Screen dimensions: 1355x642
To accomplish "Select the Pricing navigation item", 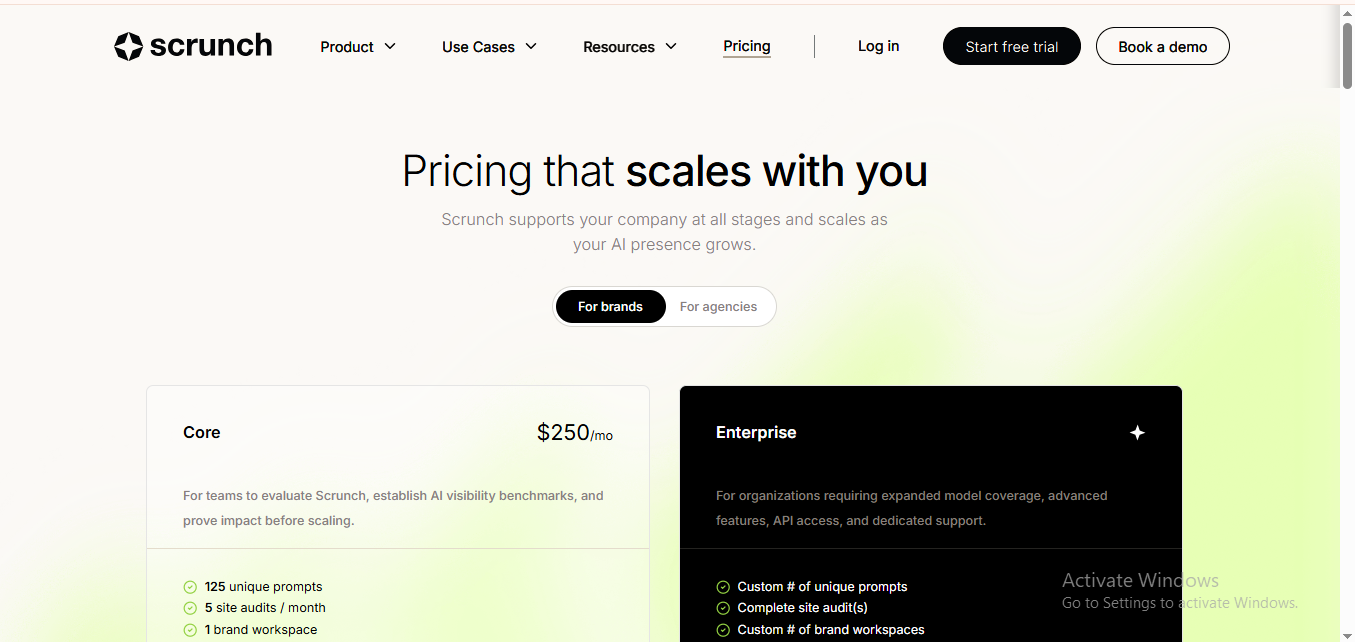I will [x=746, y=46].
